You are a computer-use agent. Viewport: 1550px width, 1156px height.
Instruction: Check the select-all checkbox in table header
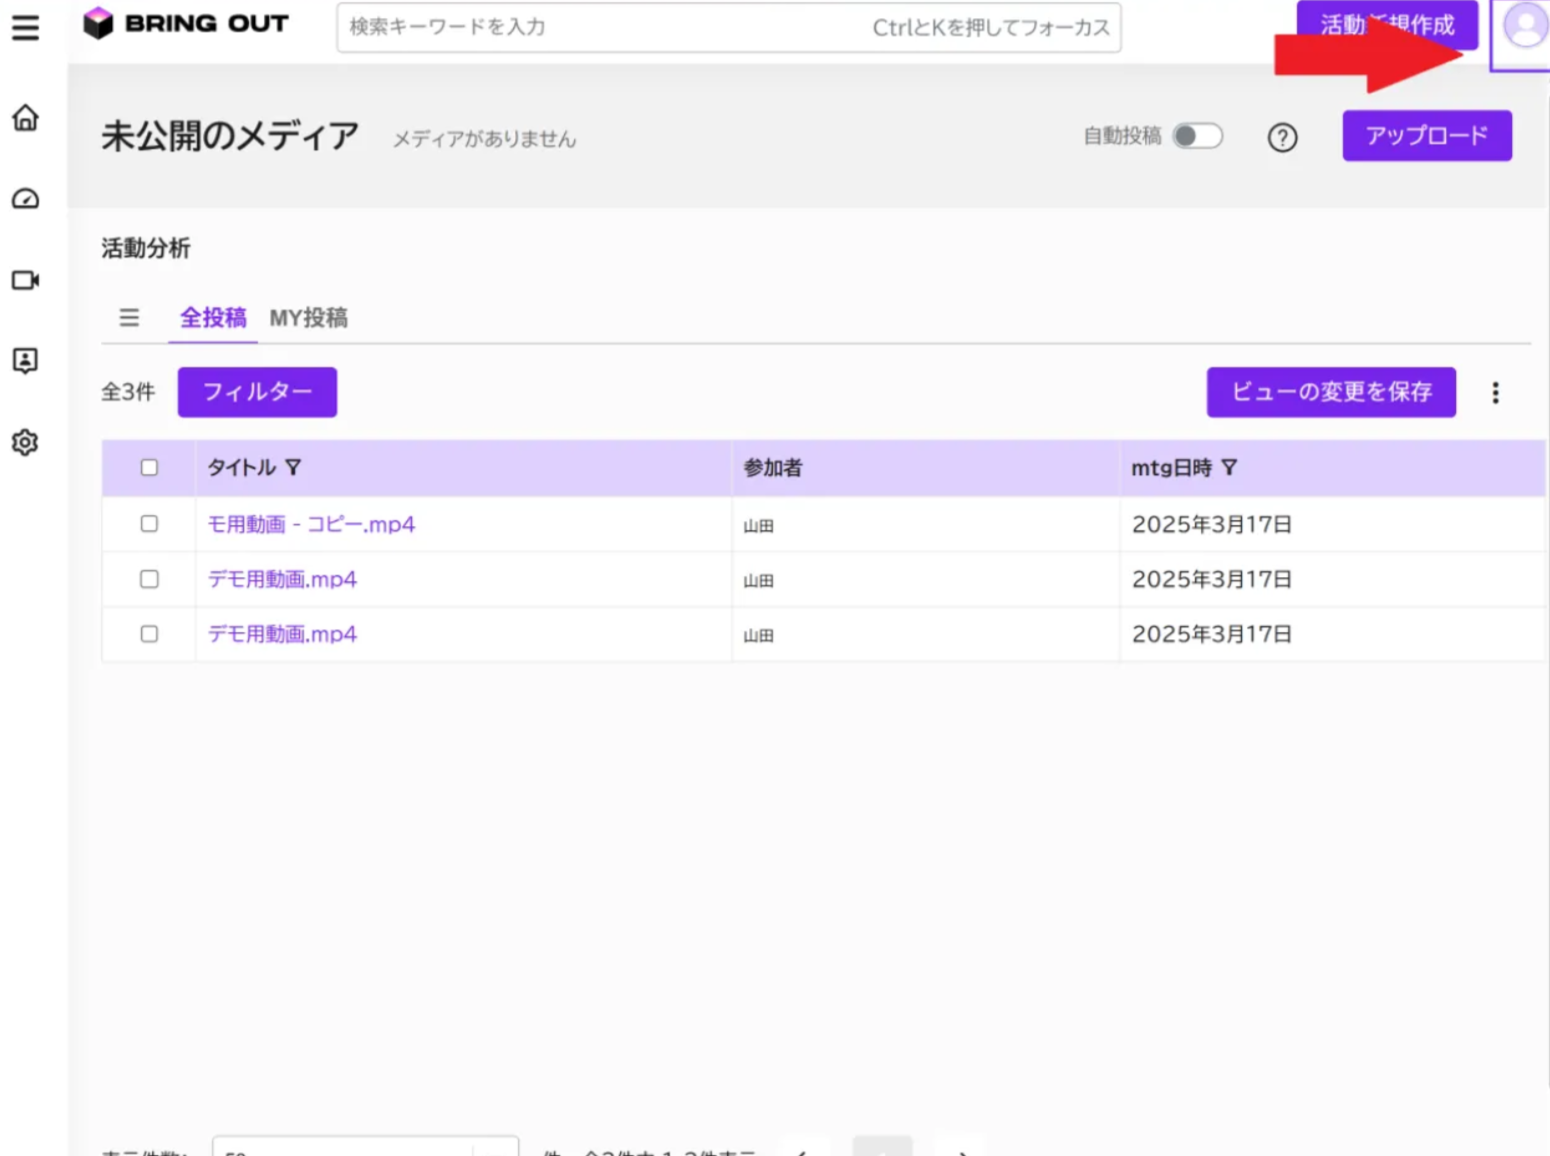coord(149,467)
